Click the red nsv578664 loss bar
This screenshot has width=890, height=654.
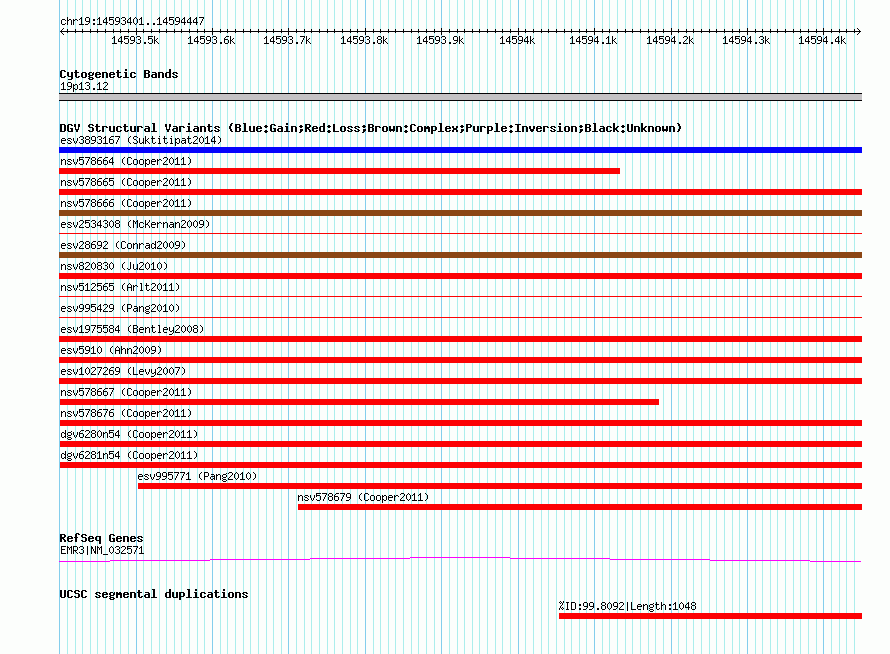coord(339,171)
